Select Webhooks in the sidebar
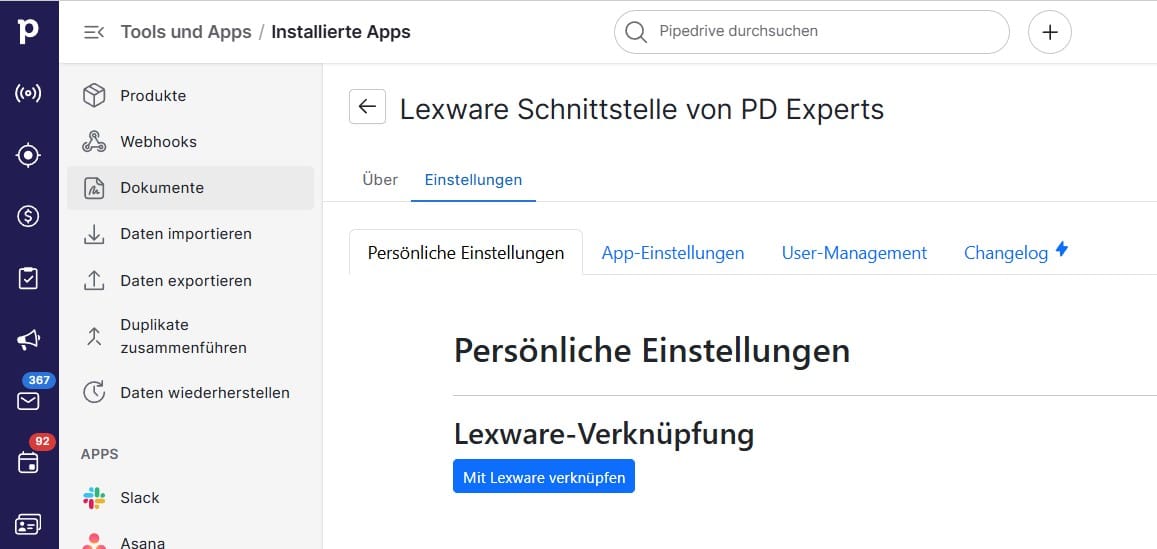This screenshot has width=1157, height=549. coord(190,142)
